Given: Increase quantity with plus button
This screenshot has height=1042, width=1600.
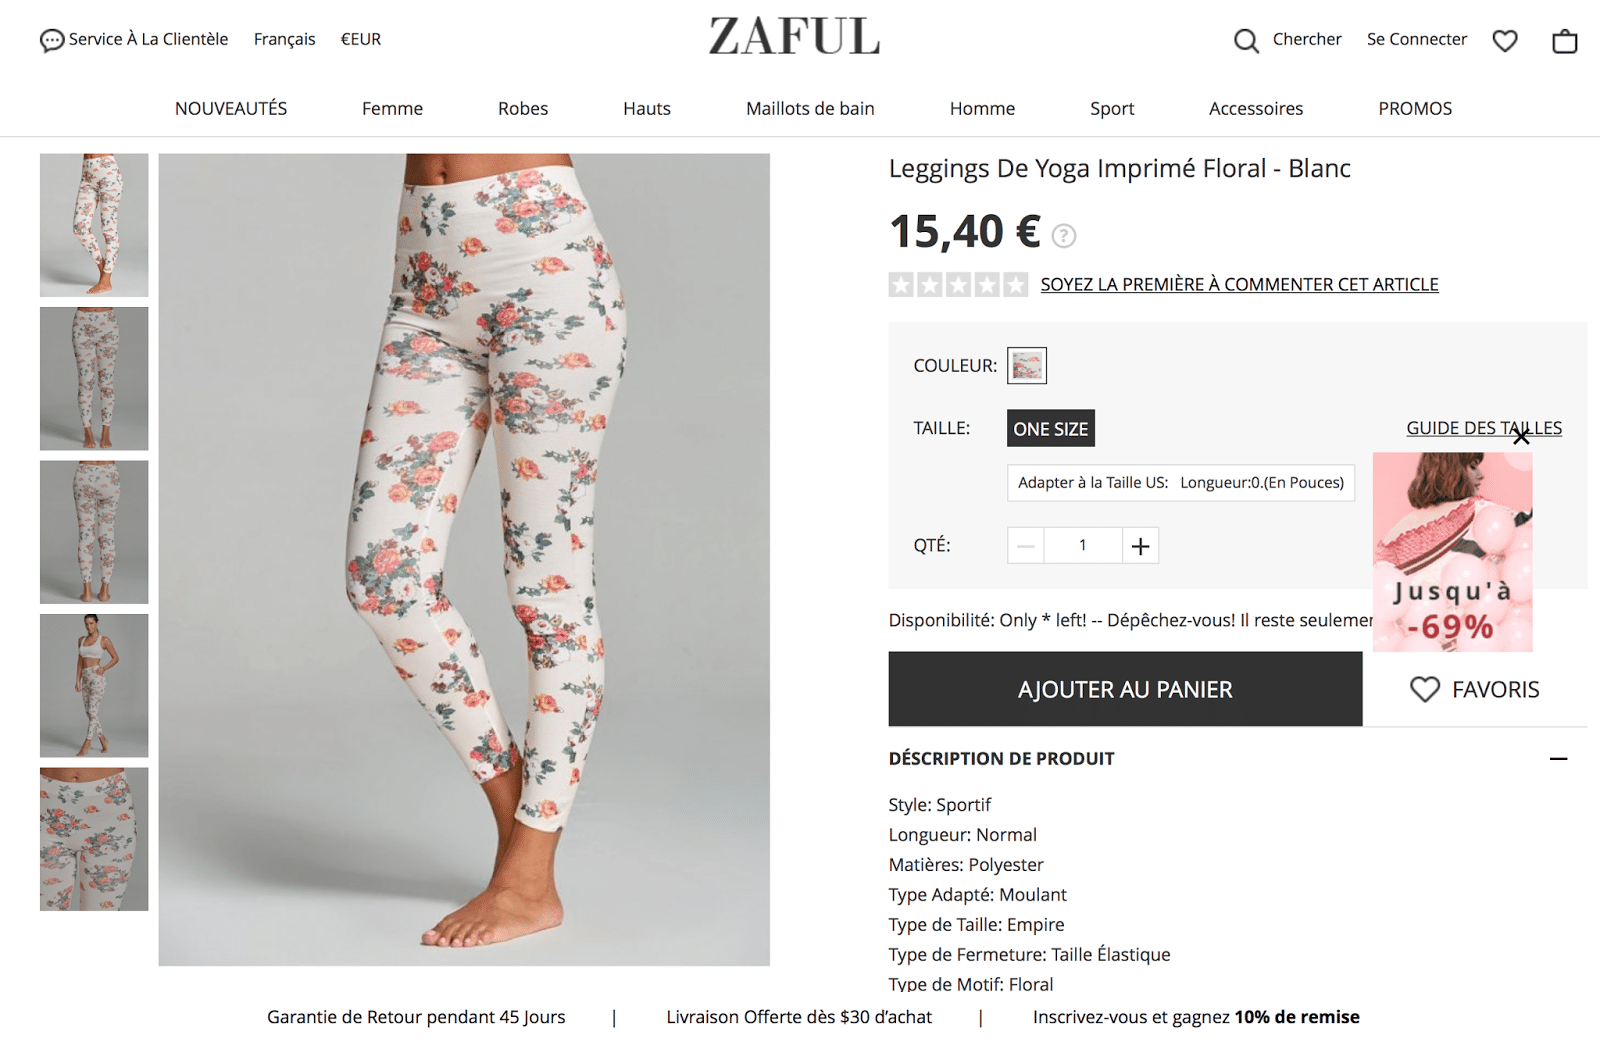Looking at the screenshot, I should (1140, 545).
